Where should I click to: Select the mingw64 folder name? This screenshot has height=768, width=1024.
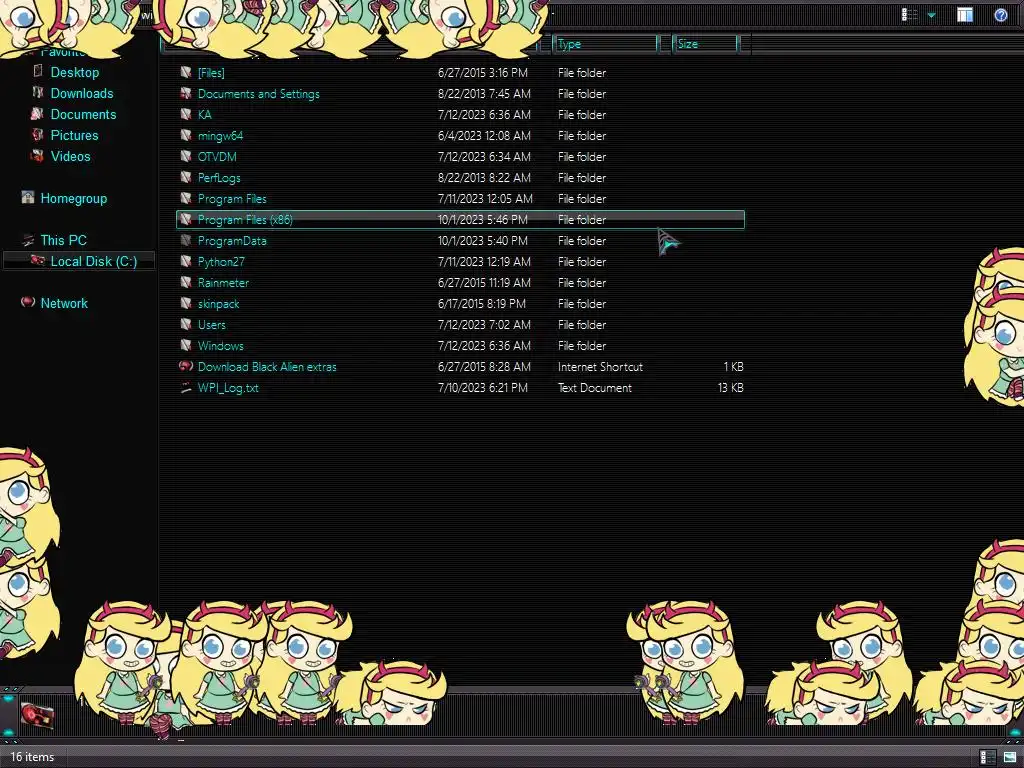point(220,136)
